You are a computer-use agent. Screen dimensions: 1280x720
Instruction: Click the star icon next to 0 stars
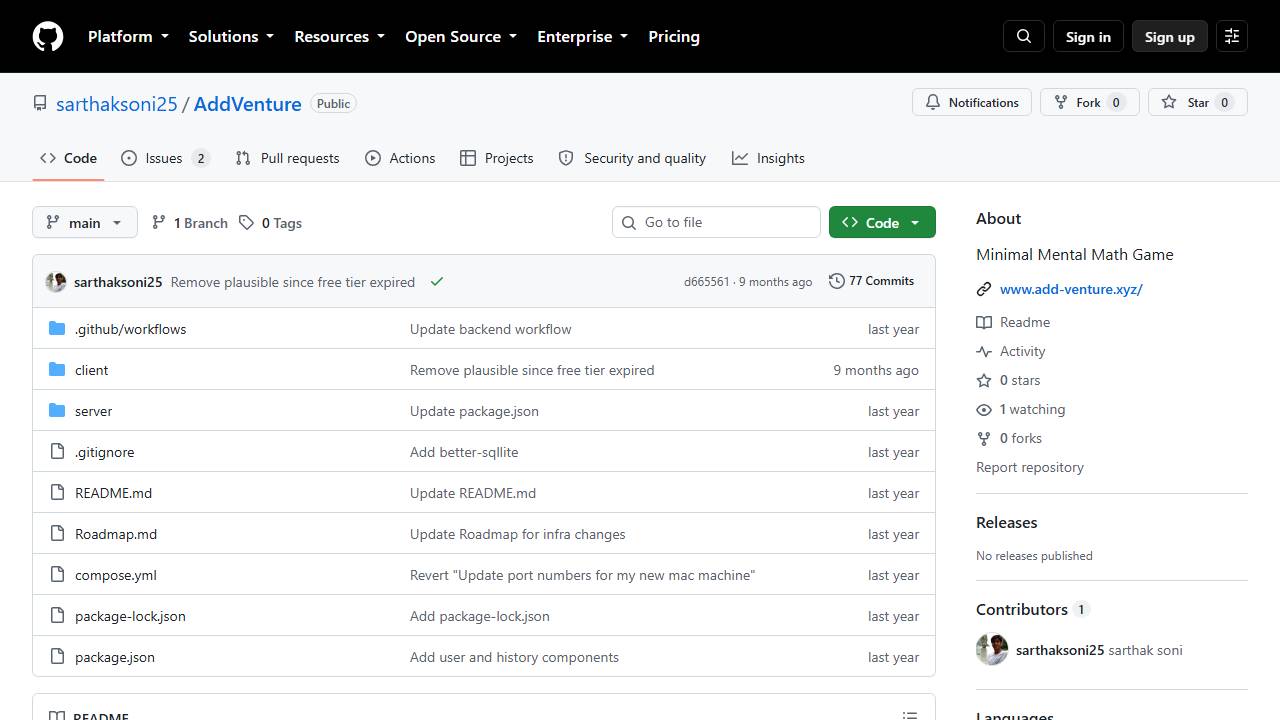(984, 381)
